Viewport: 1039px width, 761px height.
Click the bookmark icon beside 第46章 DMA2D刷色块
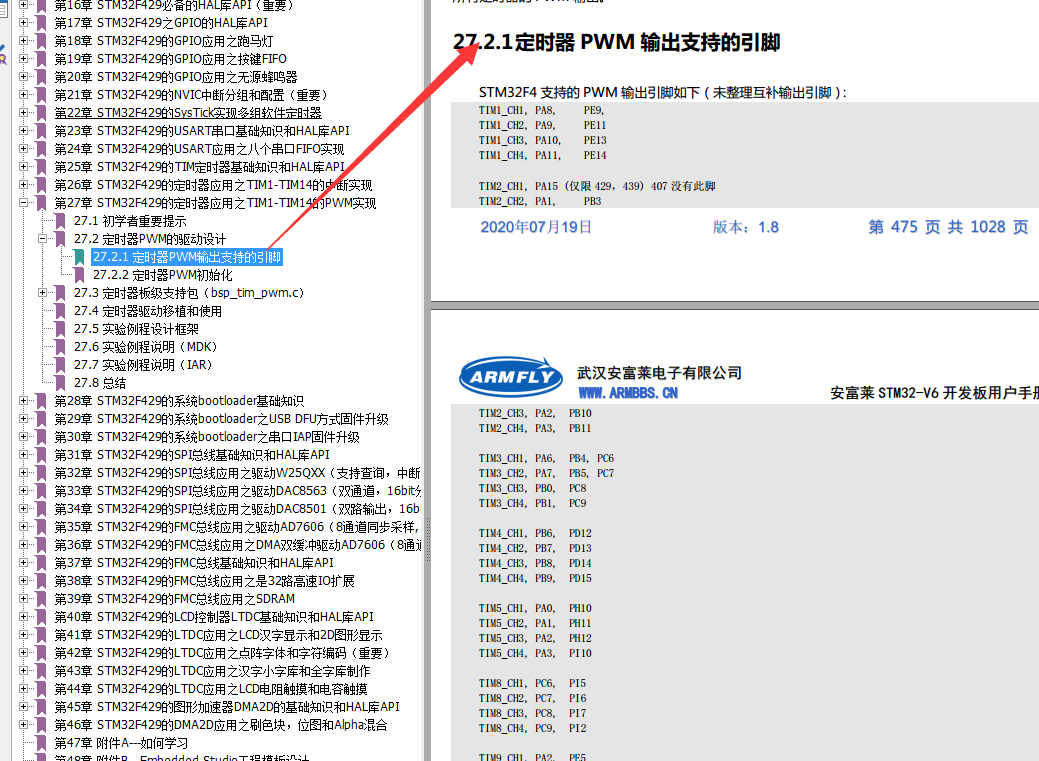[41, 725]
